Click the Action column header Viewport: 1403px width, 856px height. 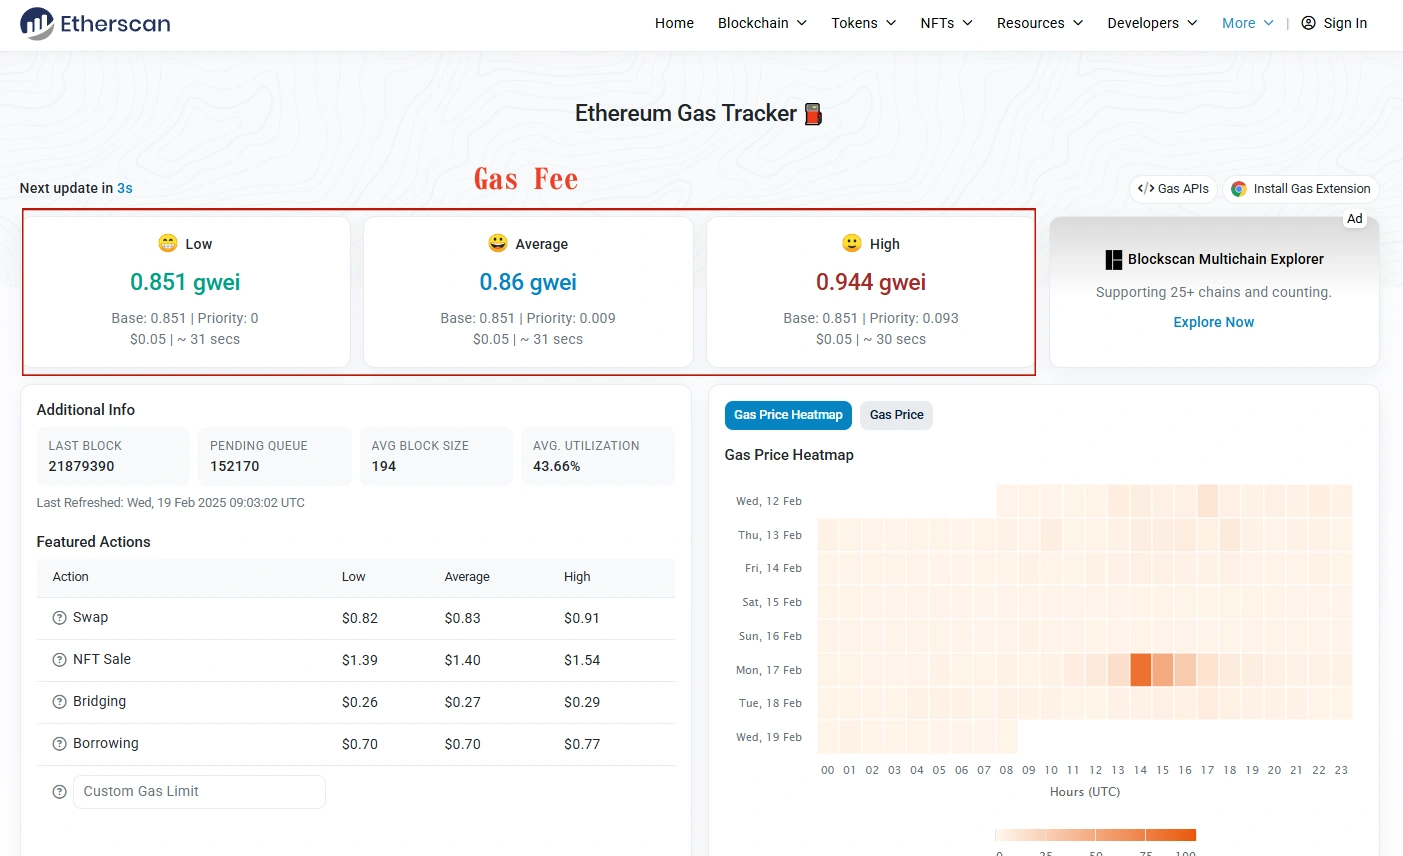coord(71,577)
